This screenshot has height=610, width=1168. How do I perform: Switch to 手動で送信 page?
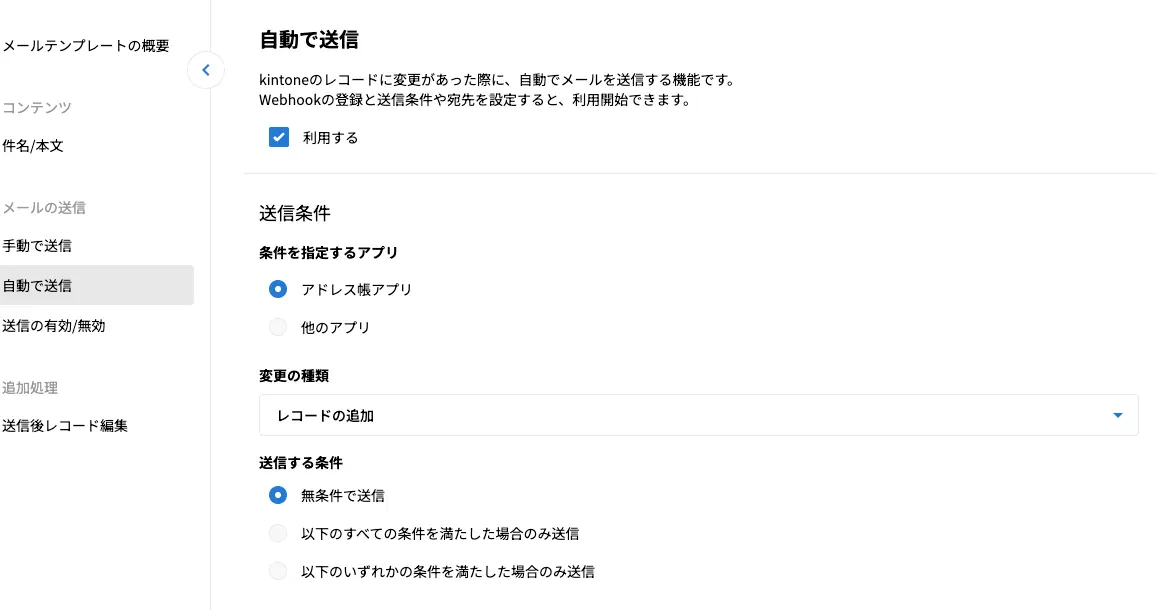click(x=37, y=246)
